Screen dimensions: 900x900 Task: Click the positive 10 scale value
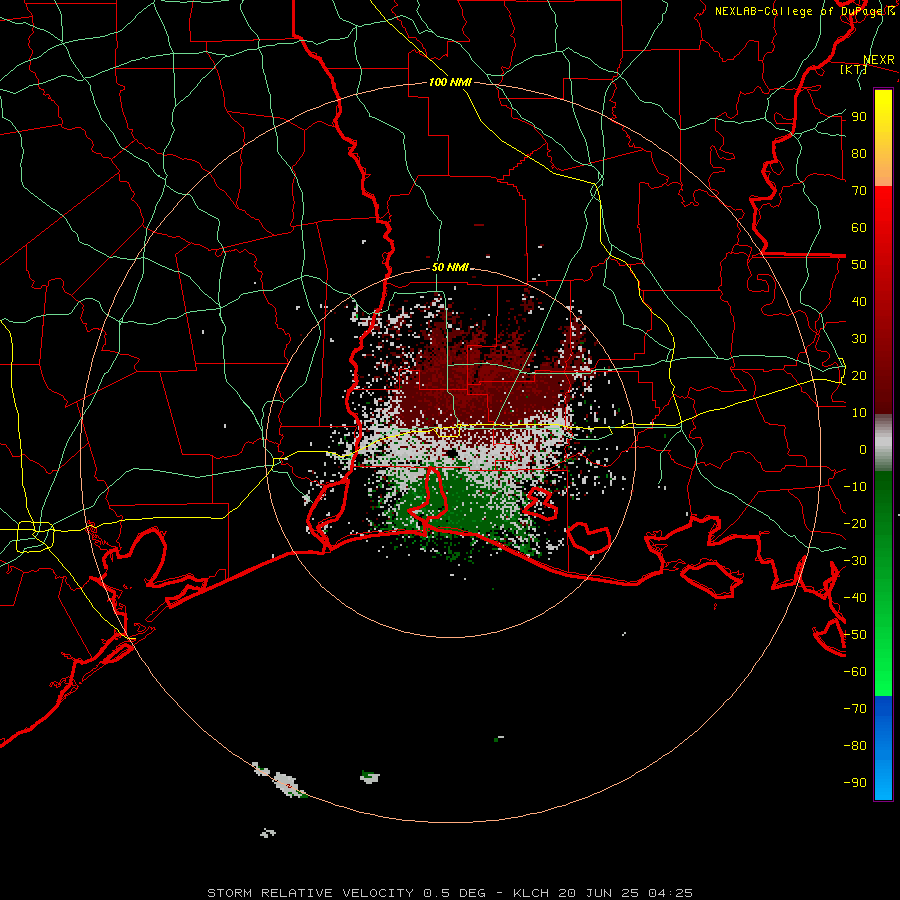pyautogui.click(x=859, y=413)
